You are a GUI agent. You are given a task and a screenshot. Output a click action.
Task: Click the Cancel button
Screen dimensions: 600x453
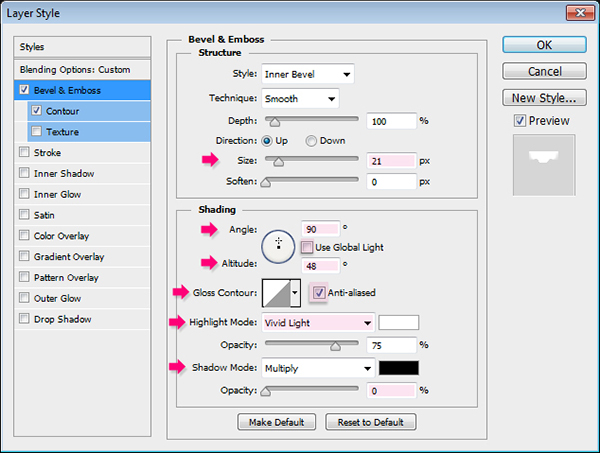[544, 71]
